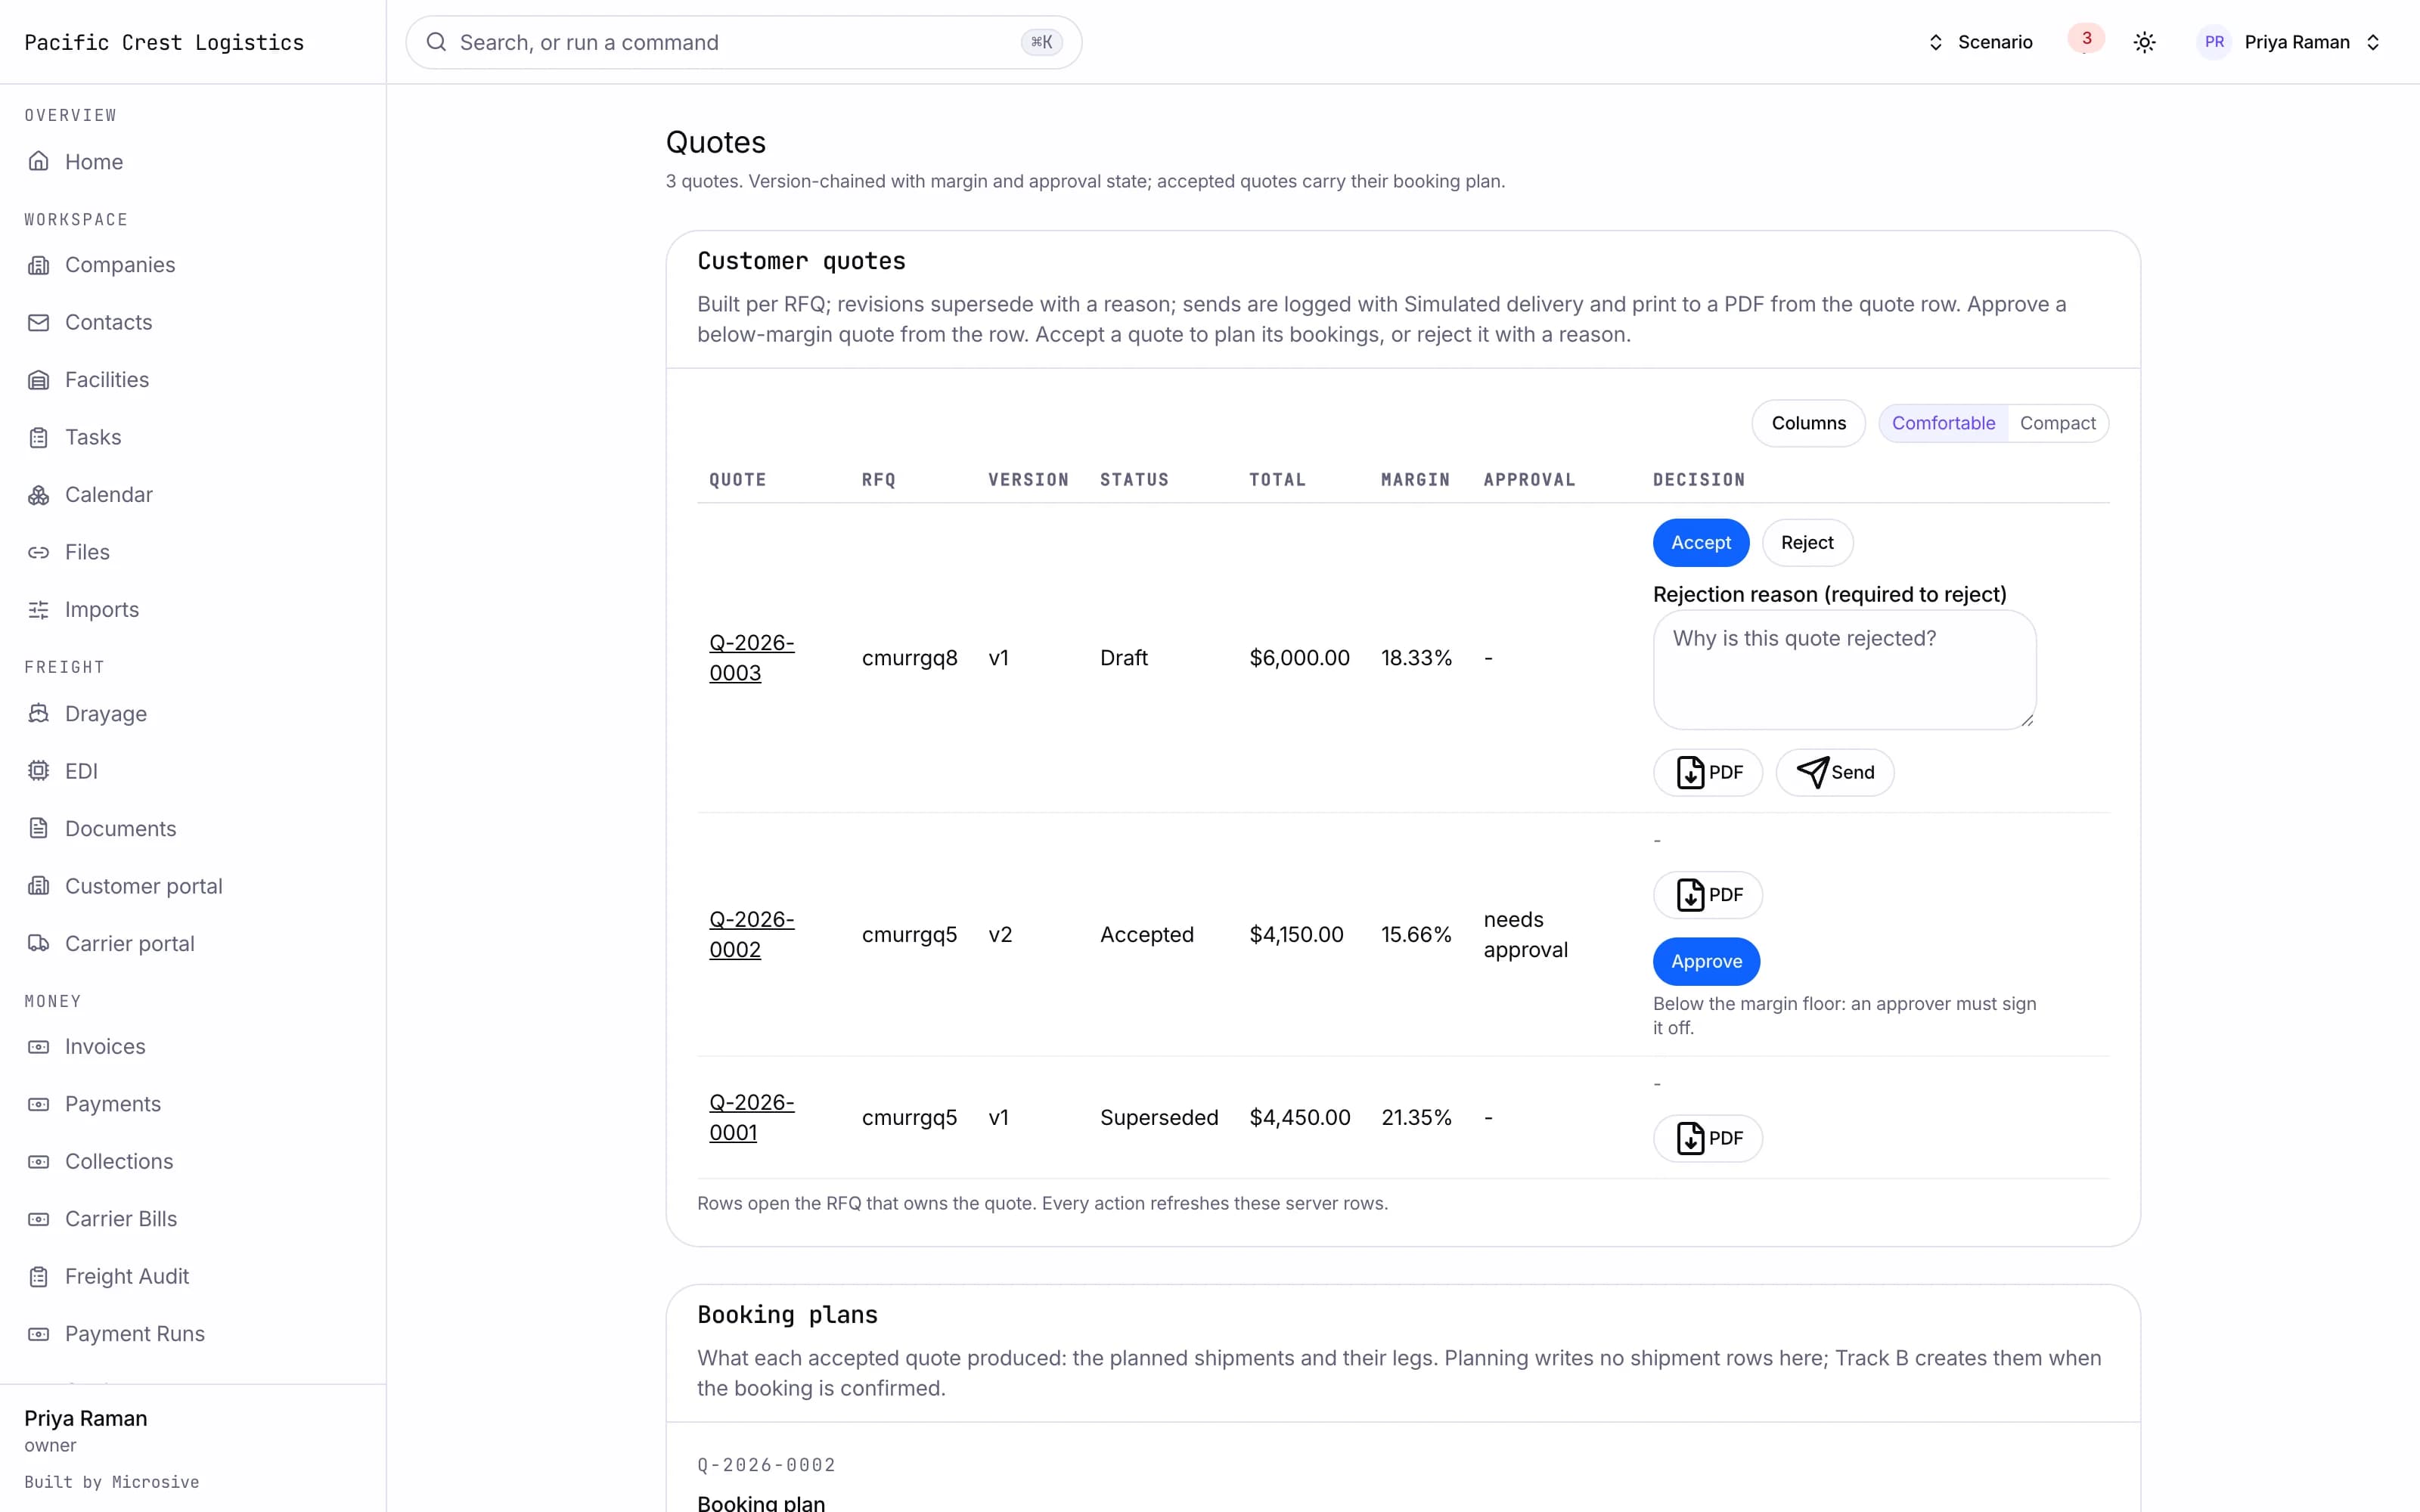Open the Scenario switcher

click(1980, 42)
